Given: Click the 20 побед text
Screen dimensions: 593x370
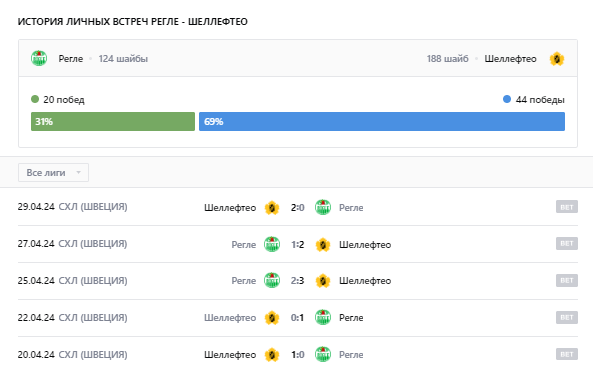Looking at the screenshot, I should (x=64, y=99).
